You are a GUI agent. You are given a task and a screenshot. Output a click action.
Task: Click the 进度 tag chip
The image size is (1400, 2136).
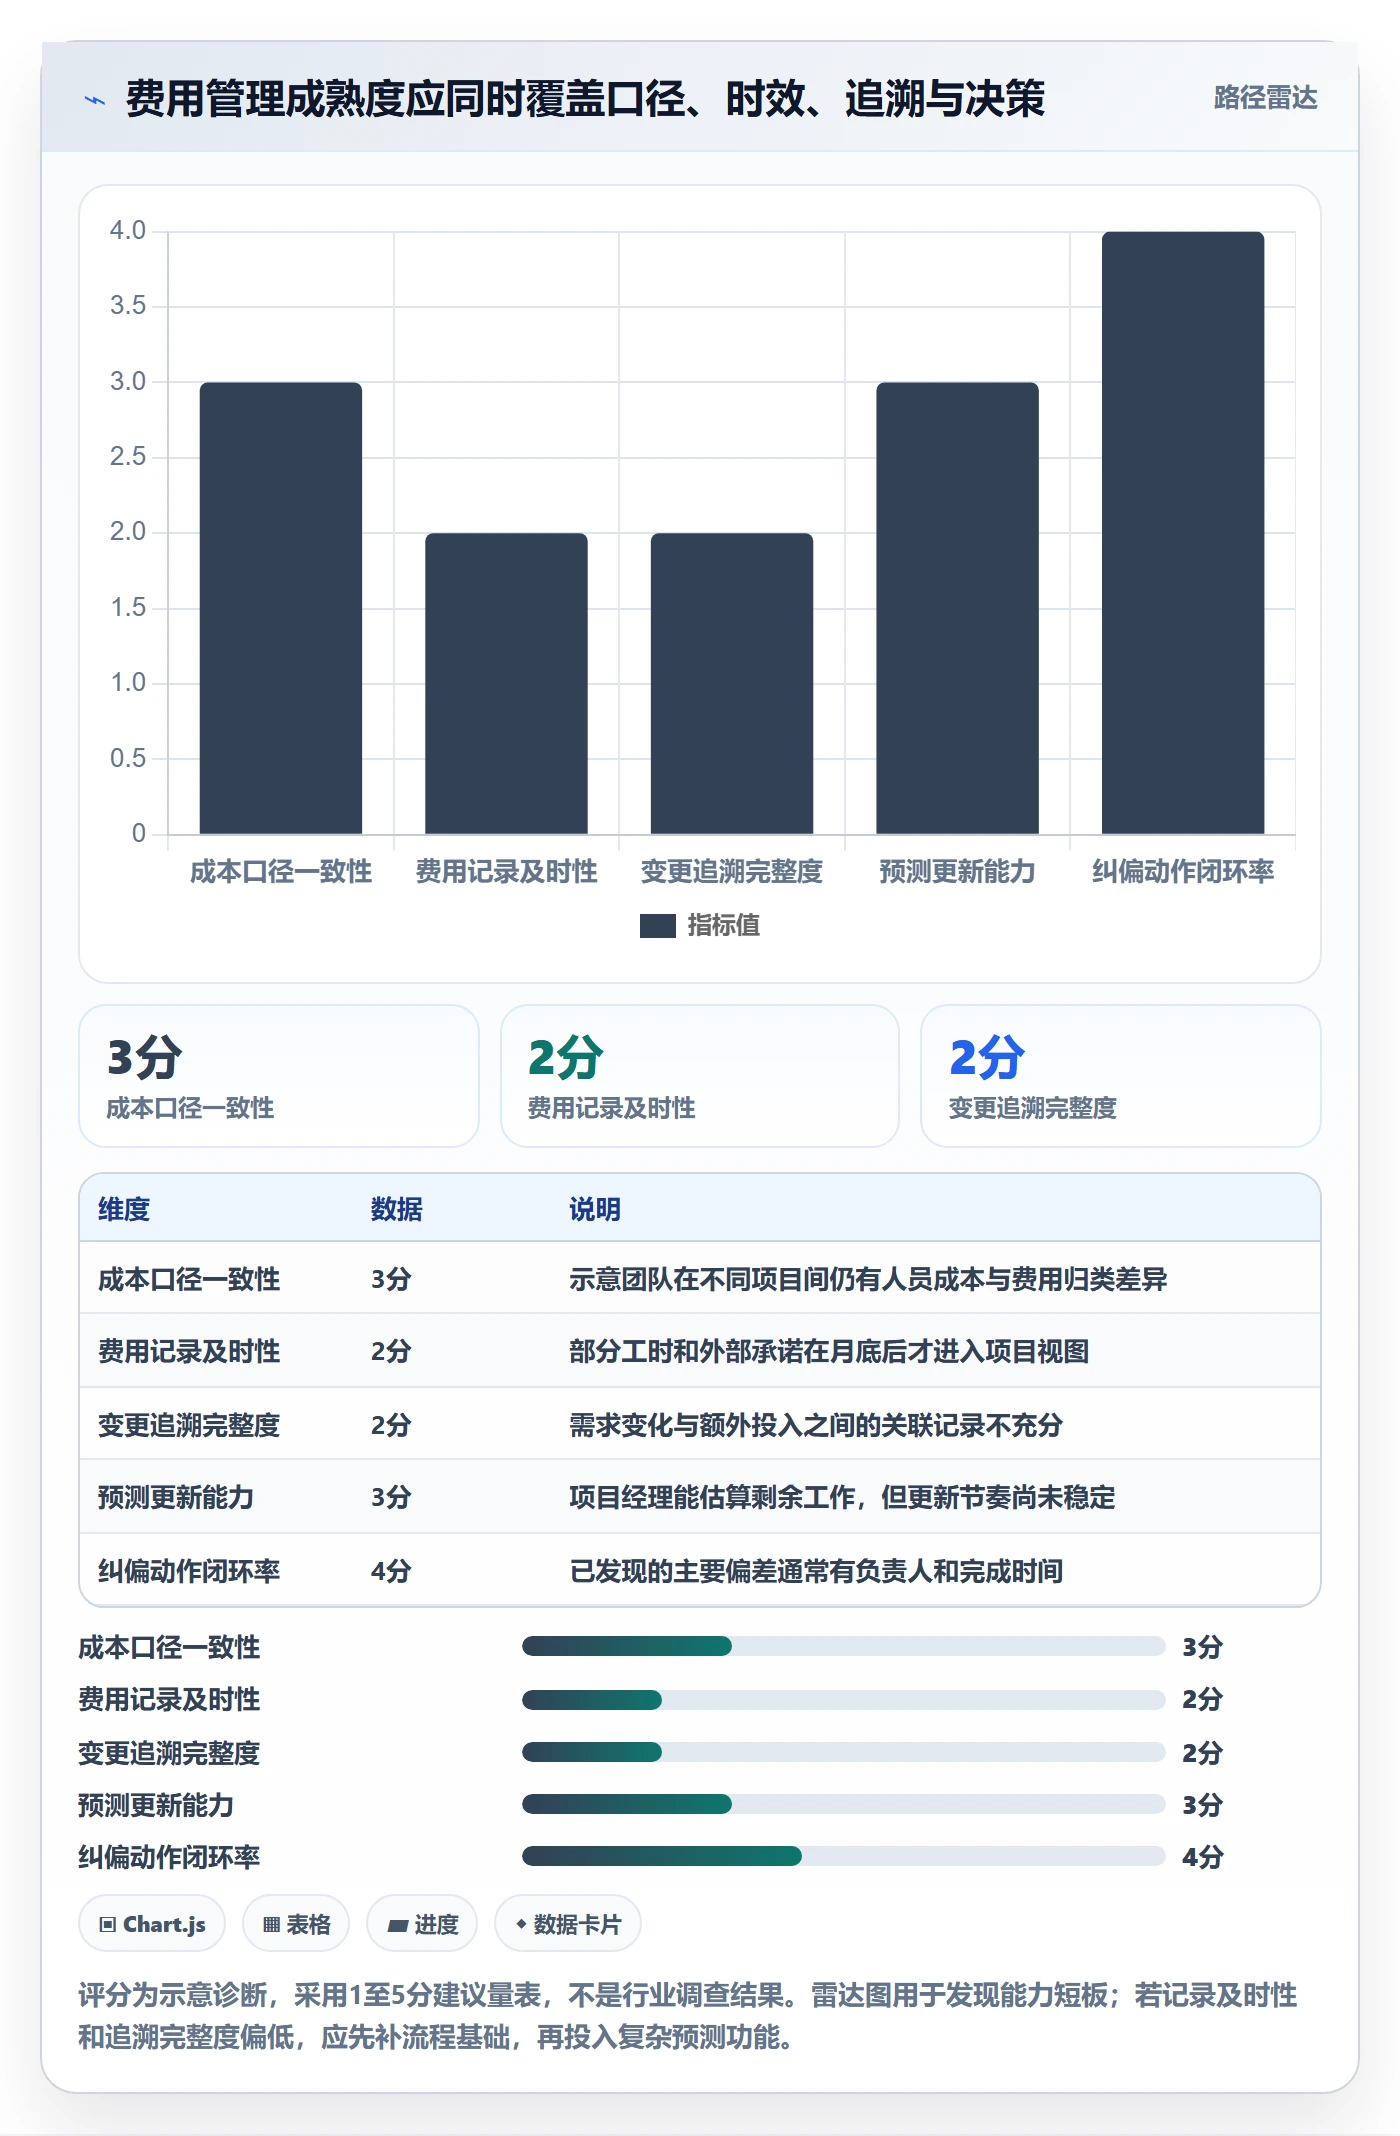[x=422, y=1924]
